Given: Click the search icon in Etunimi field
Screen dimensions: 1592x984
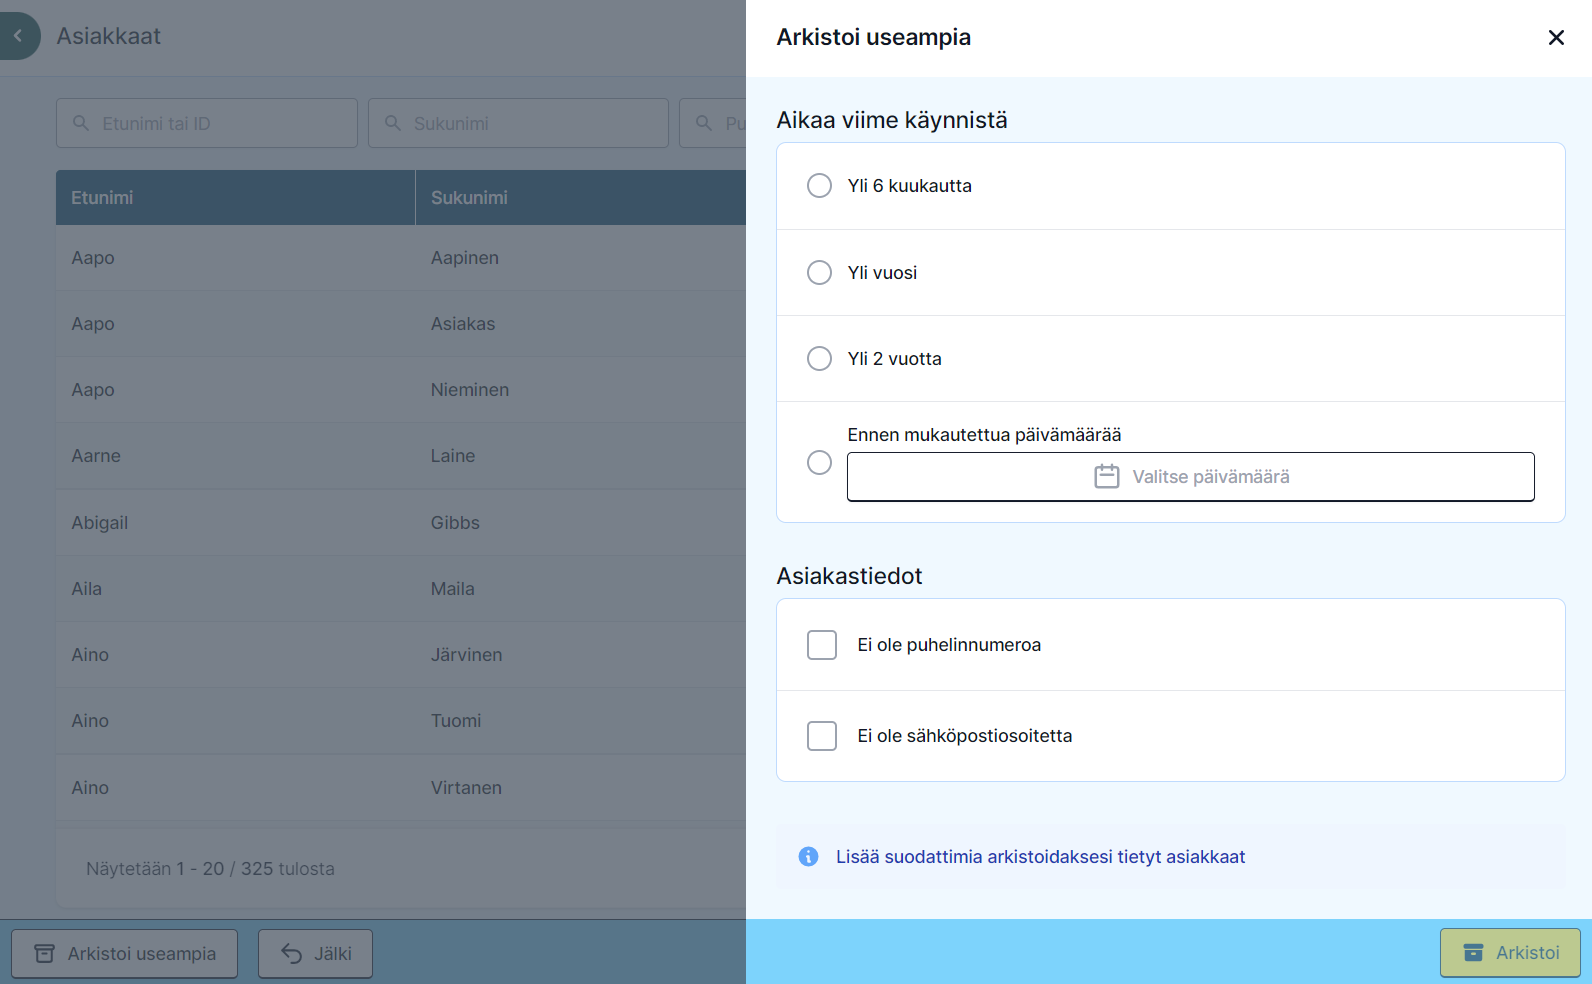Looking at the screenshot, I should click(81, 123).
